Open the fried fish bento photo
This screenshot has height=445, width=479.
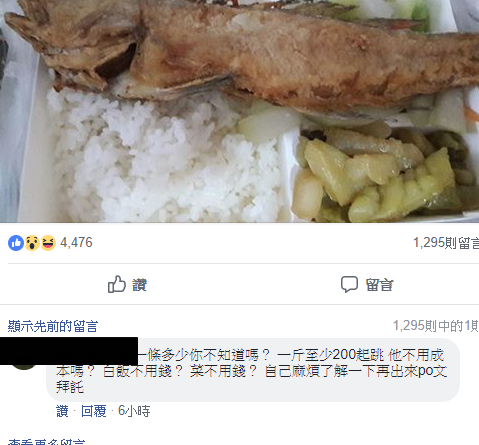(x=239, y=111)
